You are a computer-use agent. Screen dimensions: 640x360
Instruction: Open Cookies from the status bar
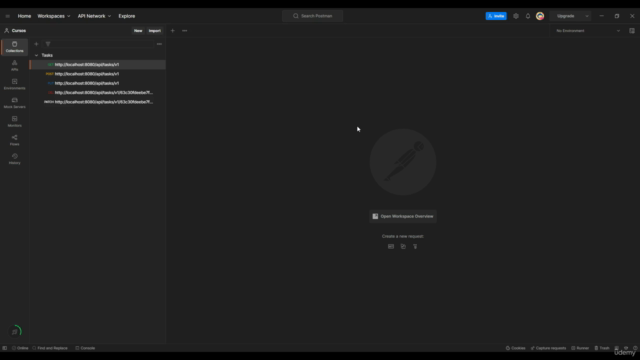pyautogui.click(x=516, y=348)
